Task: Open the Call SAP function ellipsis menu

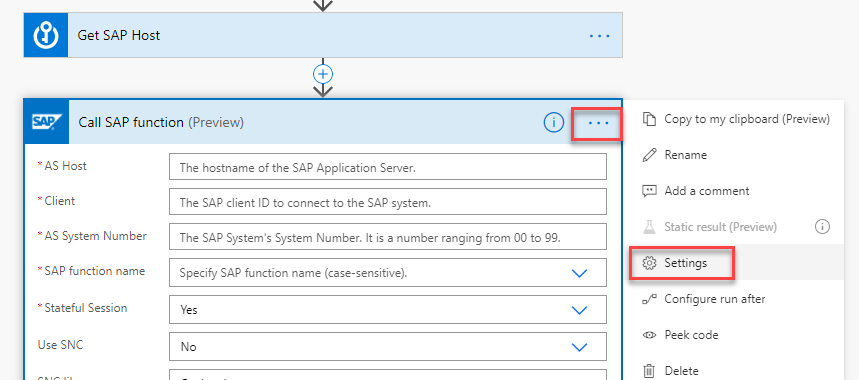Action: click(598, 123)
